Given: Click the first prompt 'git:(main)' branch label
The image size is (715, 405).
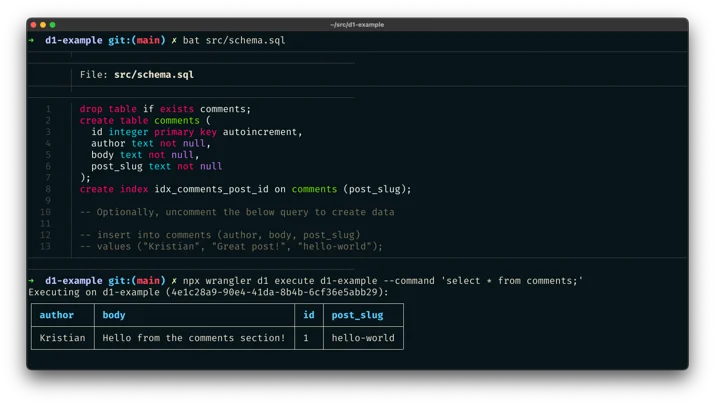Looking at the screenshot, I should coord(137,40).
